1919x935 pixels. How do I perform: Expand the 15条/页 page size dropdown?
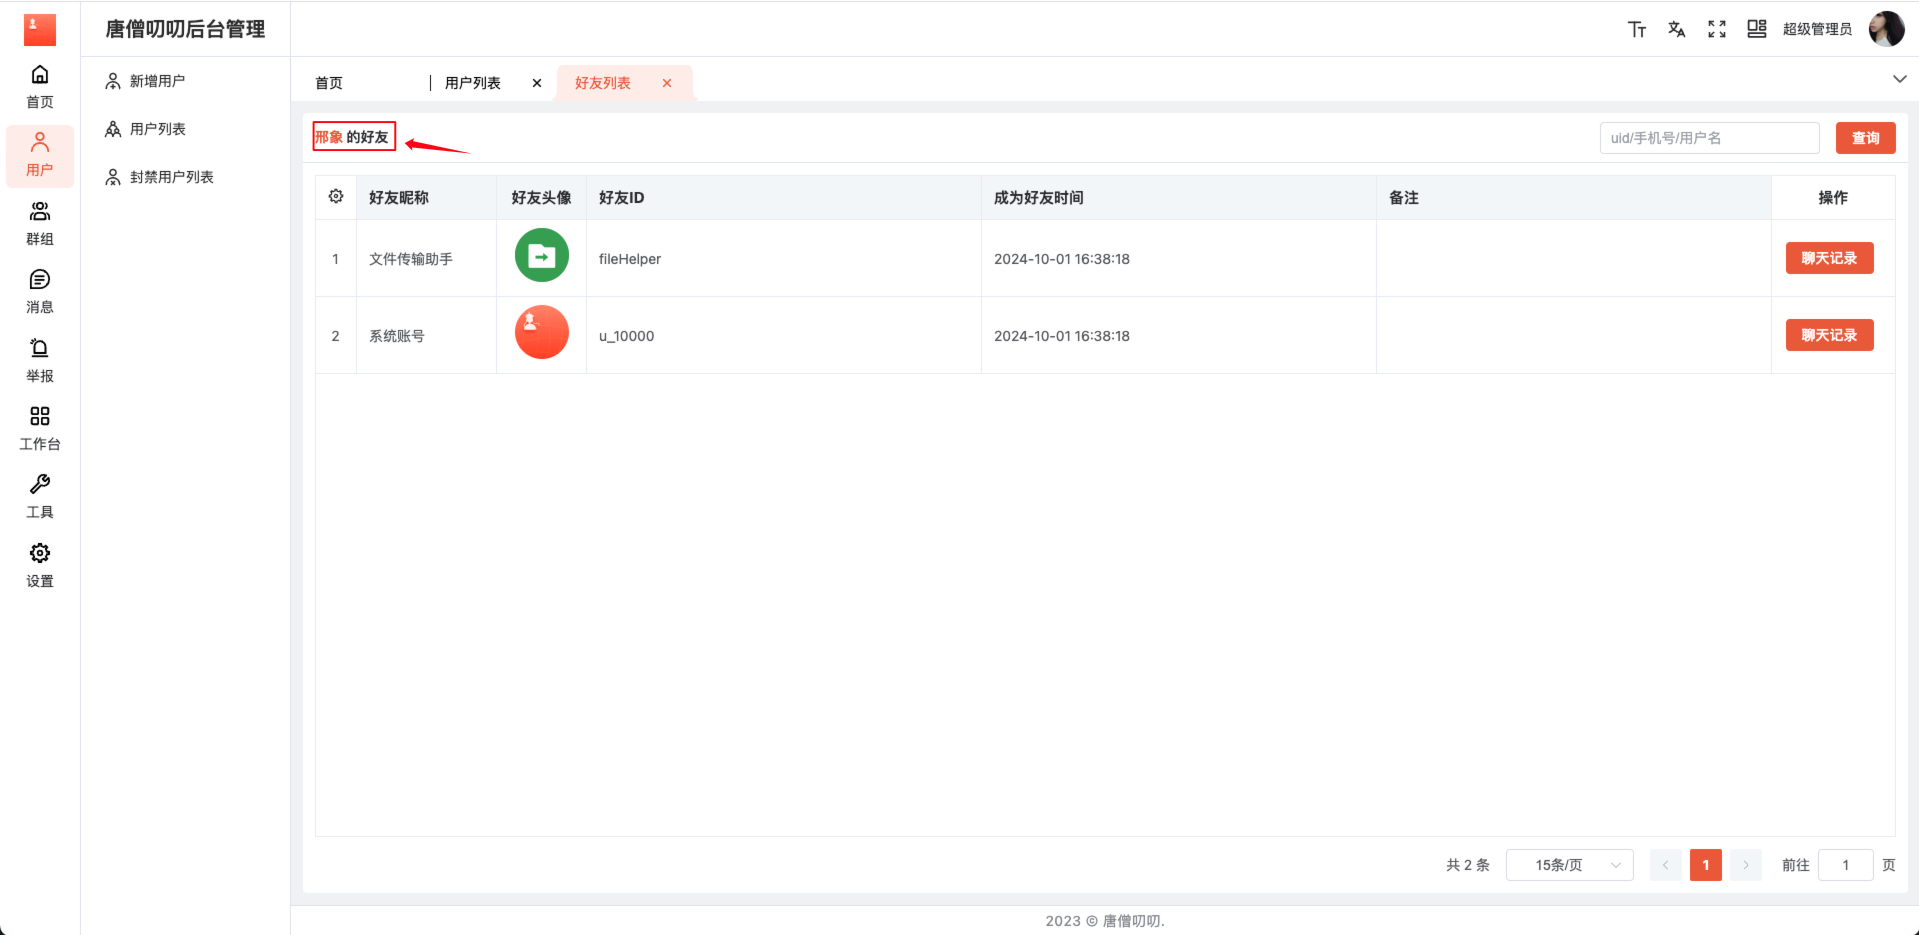coord(1569,865)
